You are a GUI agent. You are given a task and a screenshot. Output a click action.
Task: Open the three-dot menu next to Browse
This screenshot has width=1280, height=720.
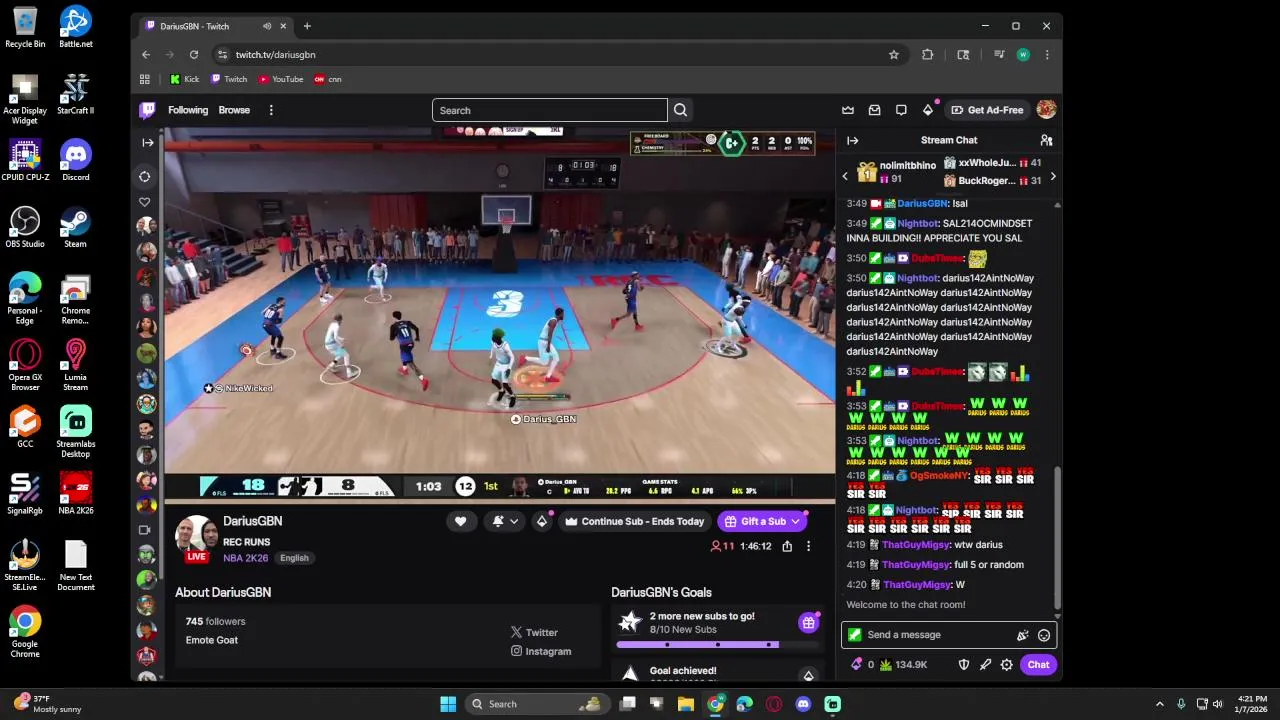[271, 110]
